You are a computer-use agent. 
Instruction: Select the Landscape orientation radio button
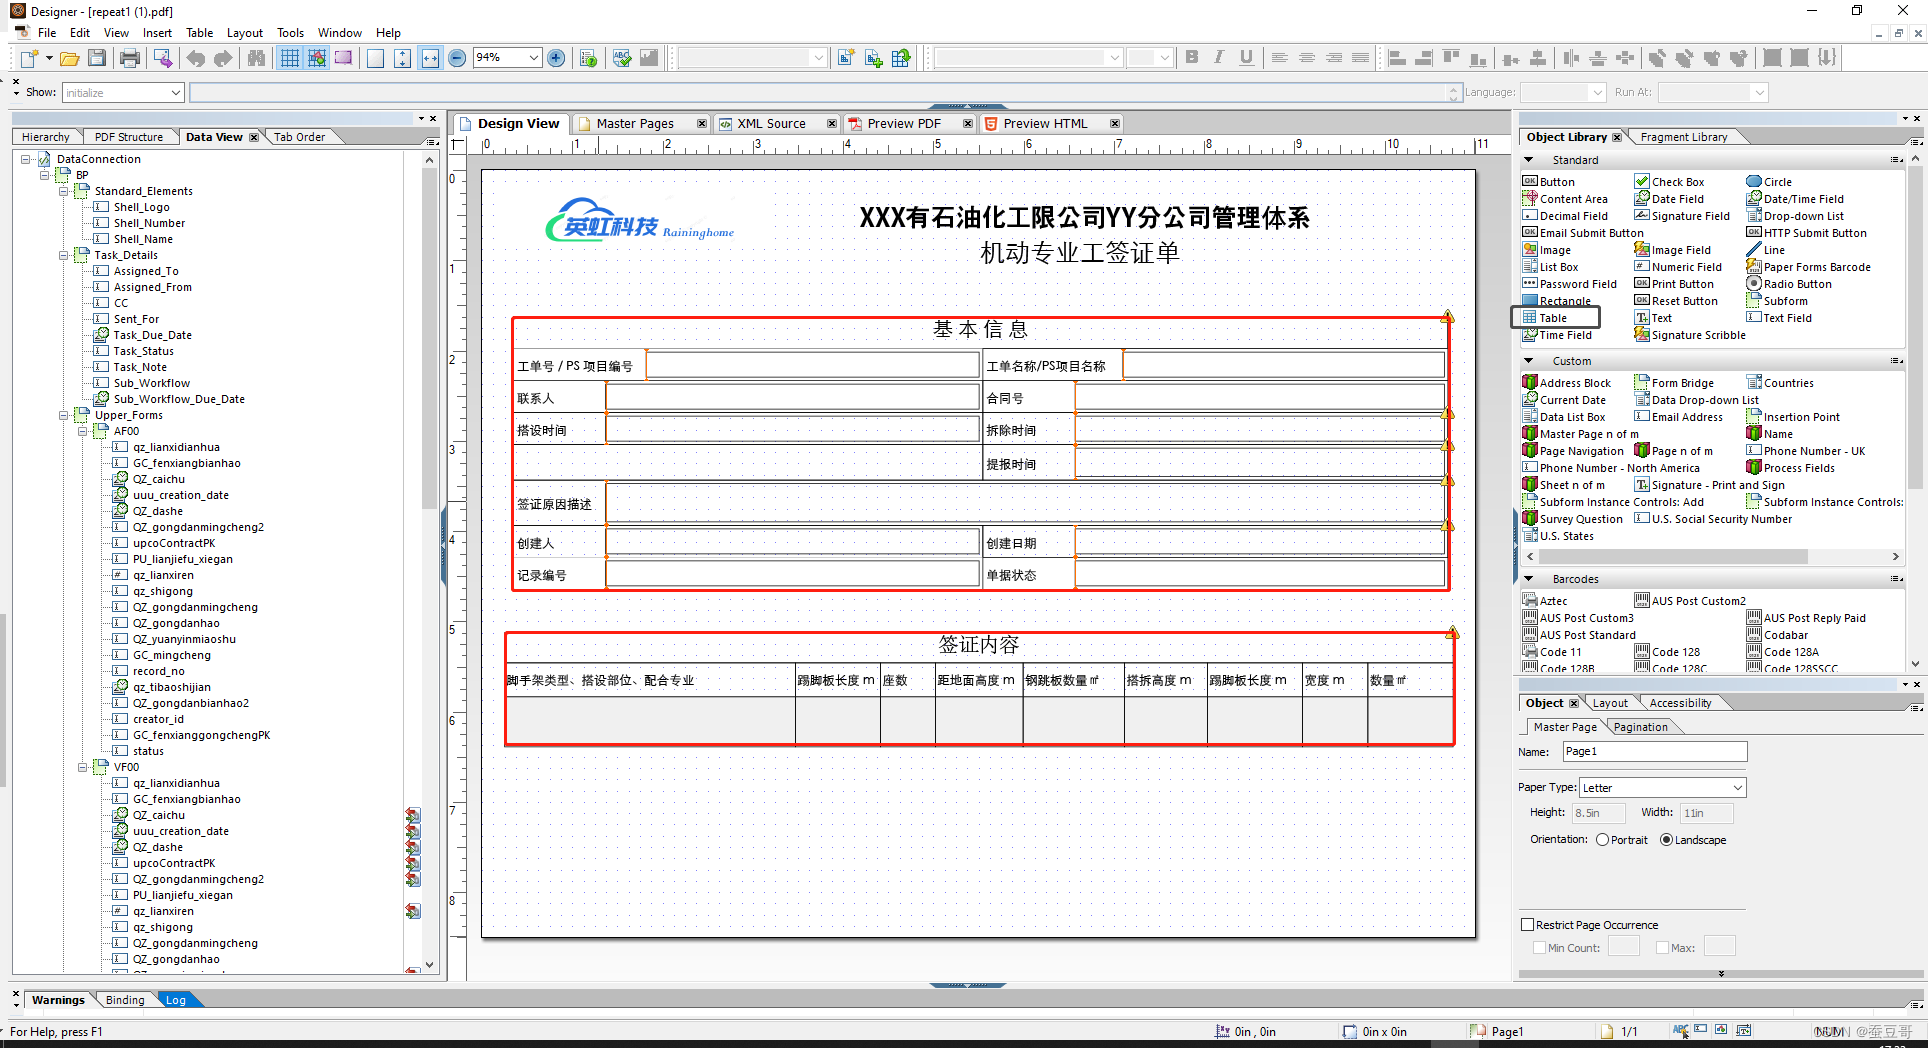1666,840
